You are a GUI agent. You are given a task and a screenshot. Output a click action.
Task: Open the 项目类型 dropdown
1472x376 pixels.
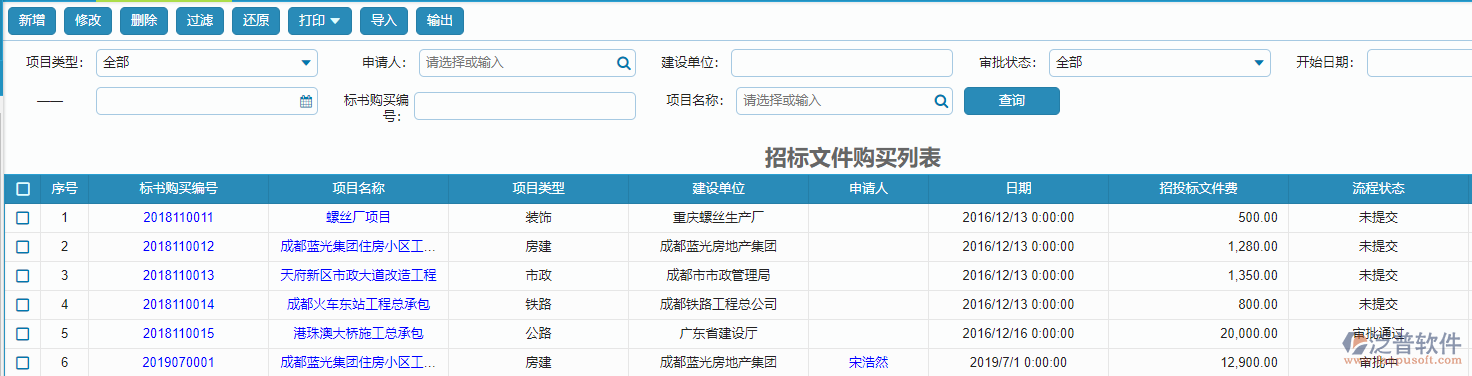pos(207,62)
